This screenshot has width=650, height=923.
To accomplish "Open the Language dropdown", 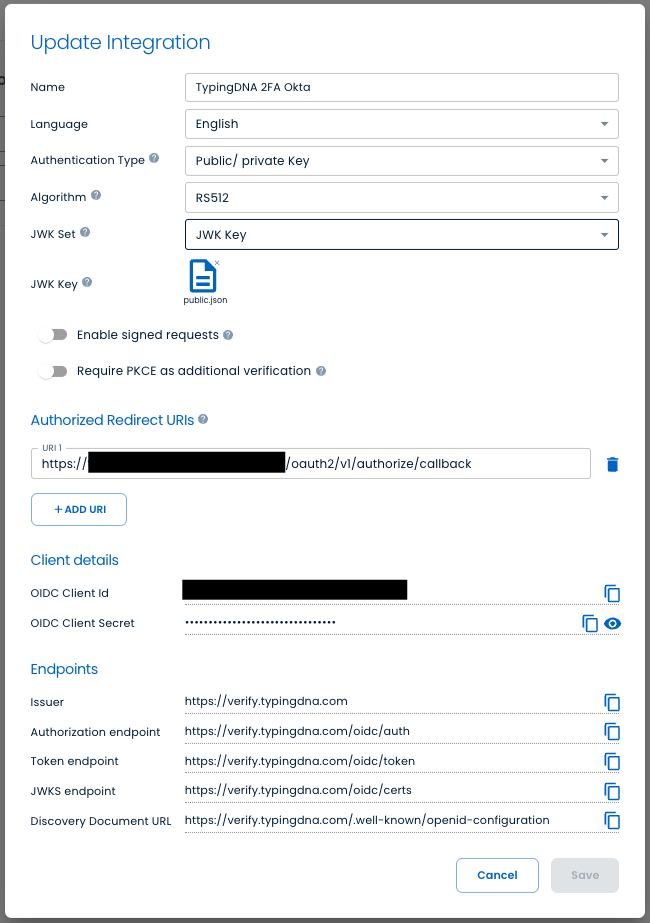I will tap(402, 124).
